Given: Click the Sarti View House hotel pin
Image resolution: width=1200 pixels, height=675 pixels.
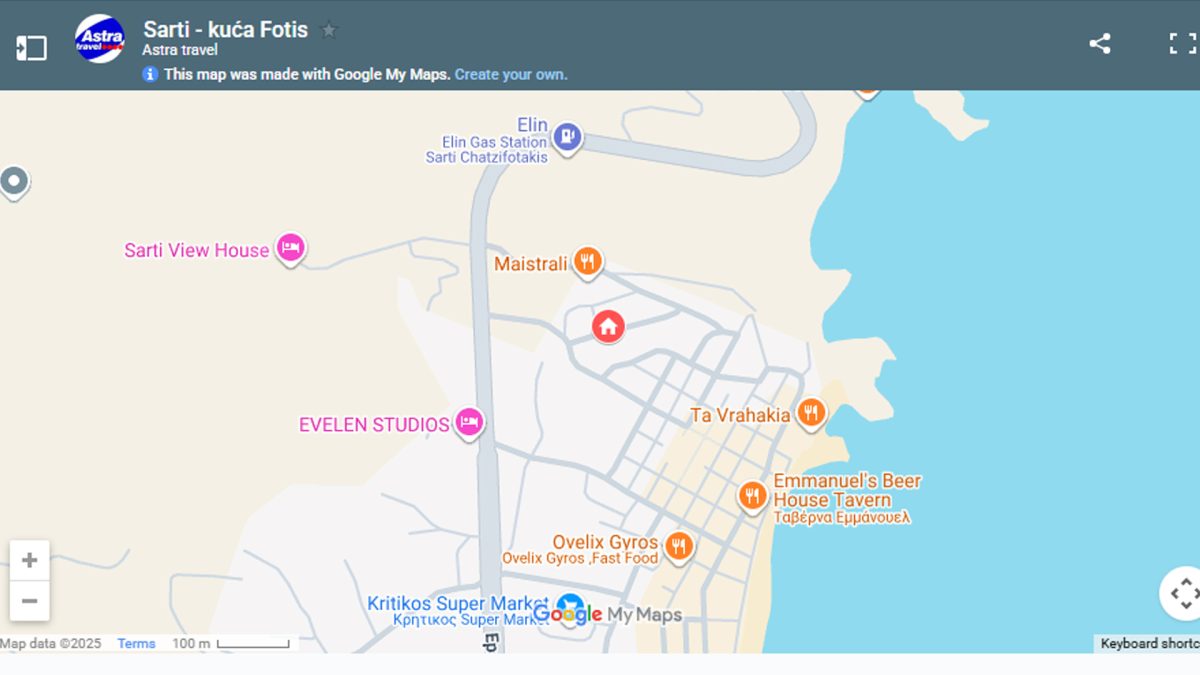Looking at the screenshot, I should click(290, 247).
